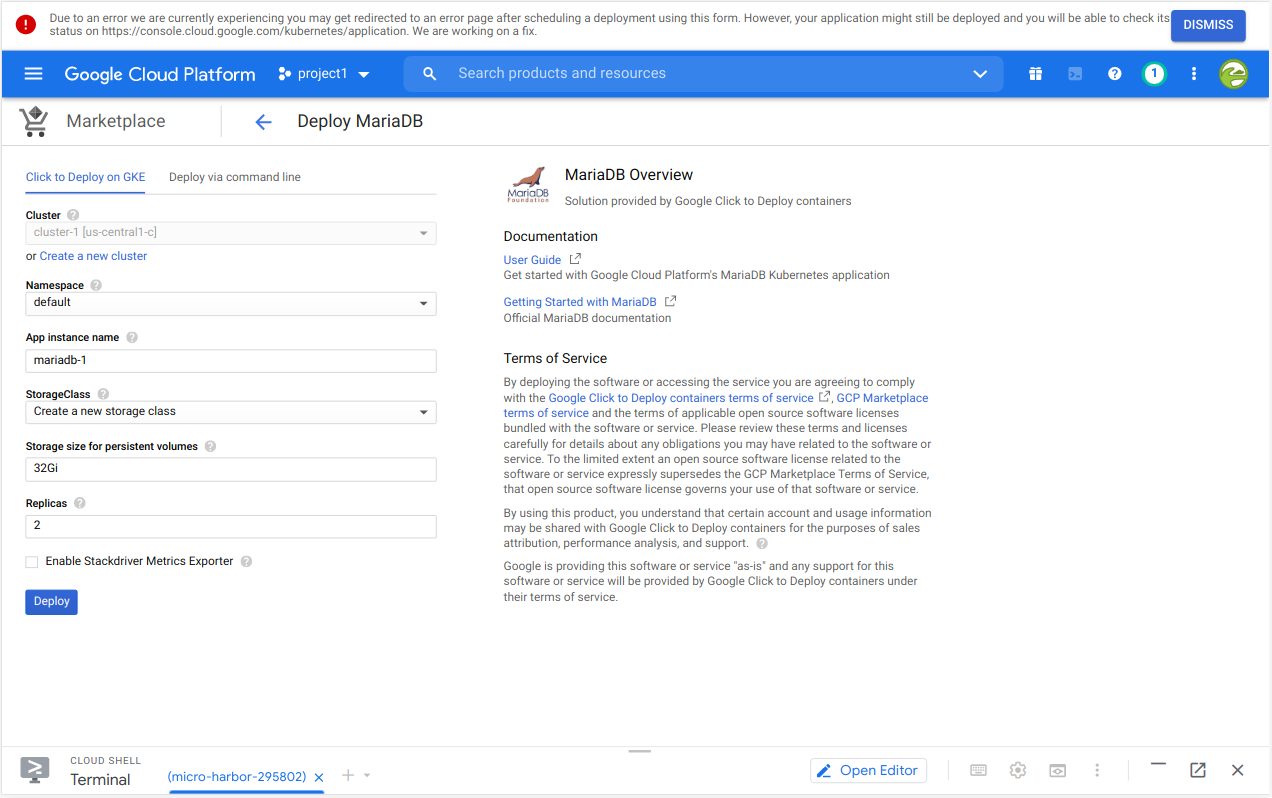Switch to Deploy via command line tab
The width and height of the screenshot is (1272, 798).
235,177
